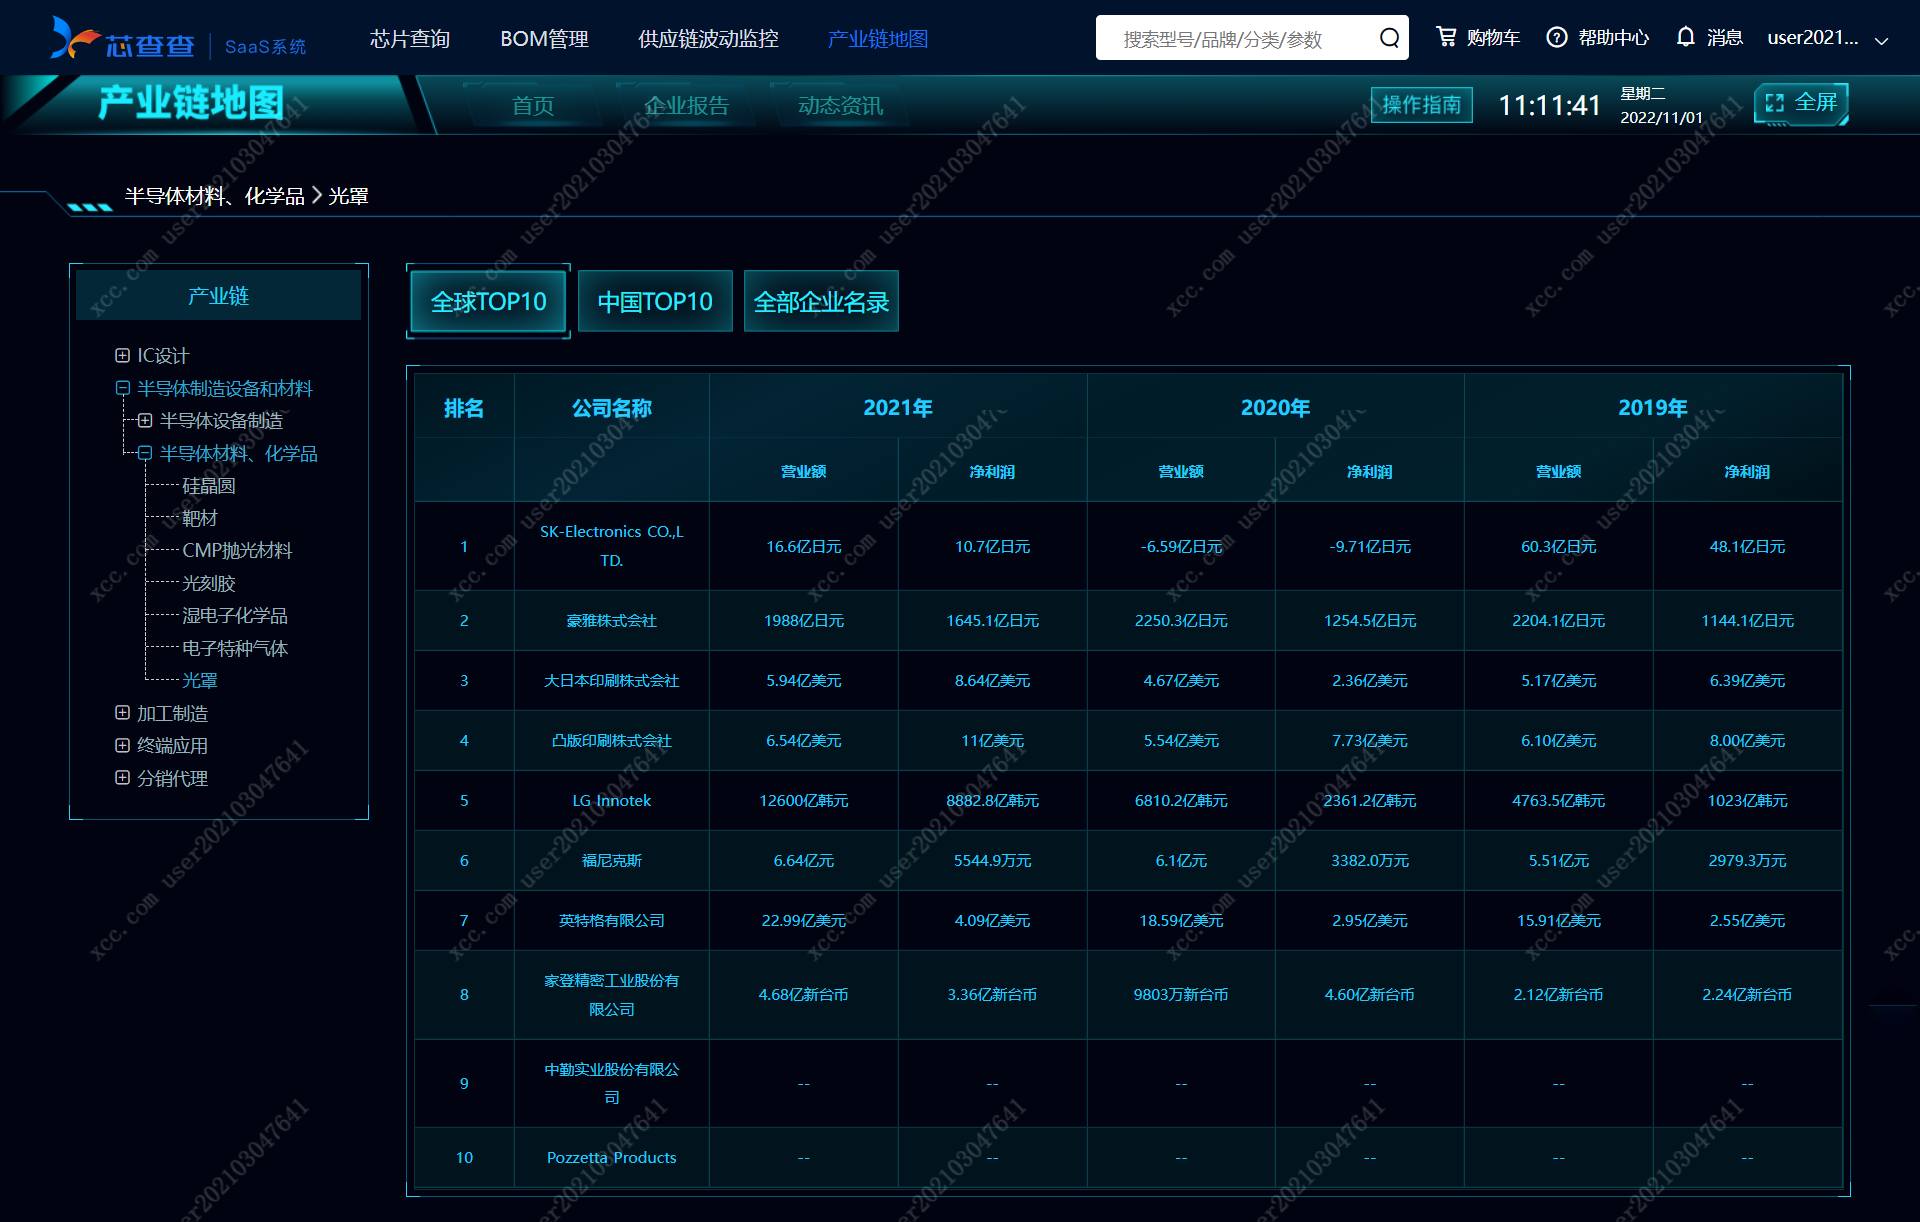Open company 中勤实业股份有限公司
The height and width of the screenshot is (1222, 1920).
click(x=611, y=1083)
